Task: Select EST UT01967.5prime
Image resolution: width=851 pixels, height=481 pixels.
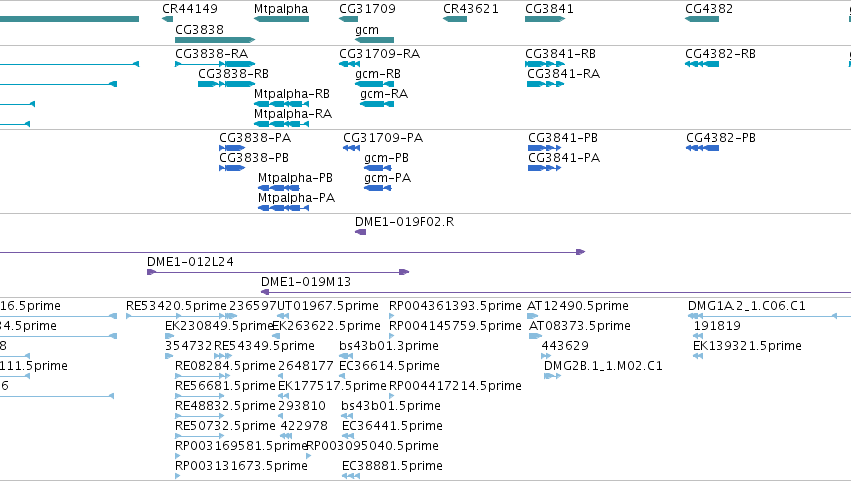Action: [x=328, y=306]
